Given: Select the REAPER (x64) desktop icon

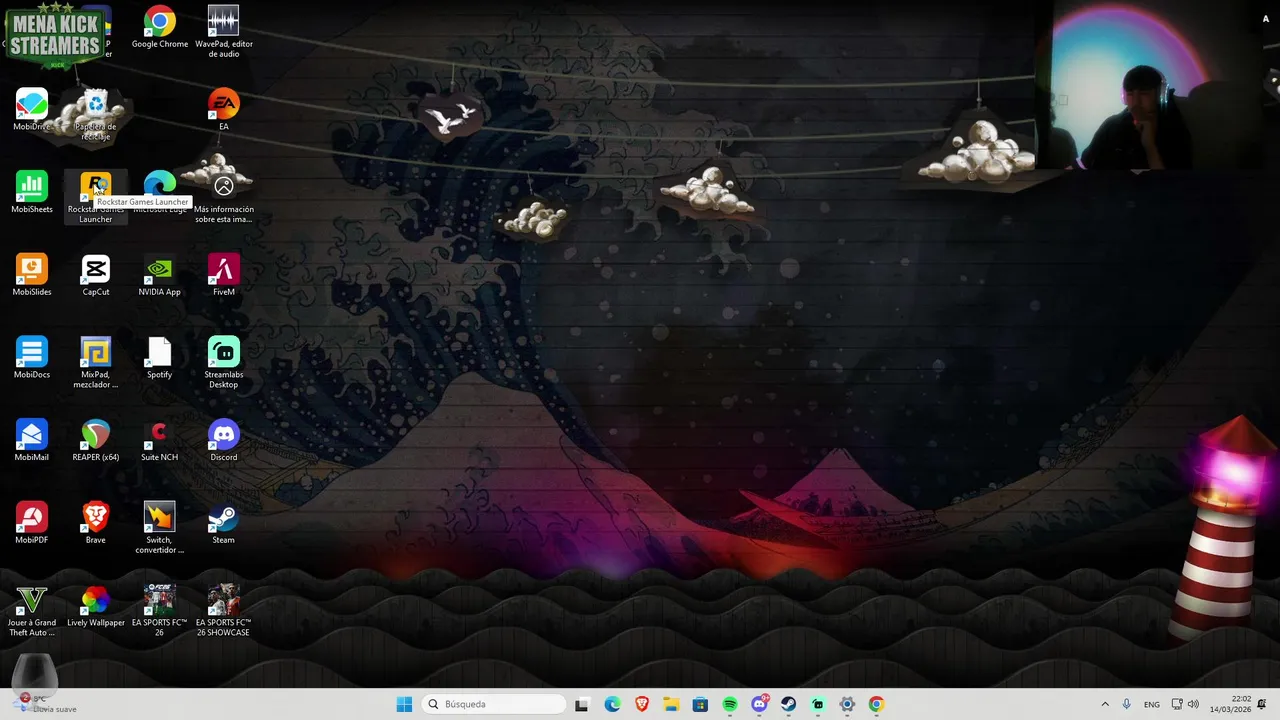Looking at the screenshot, I should coord(96,440).
